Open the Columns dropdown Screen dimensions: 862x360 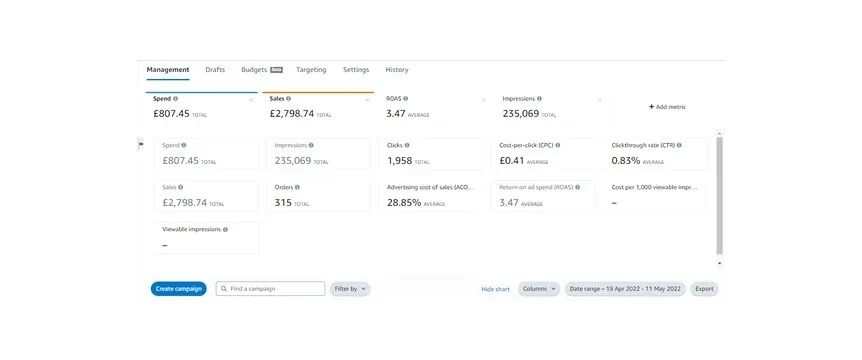[539, 289]
